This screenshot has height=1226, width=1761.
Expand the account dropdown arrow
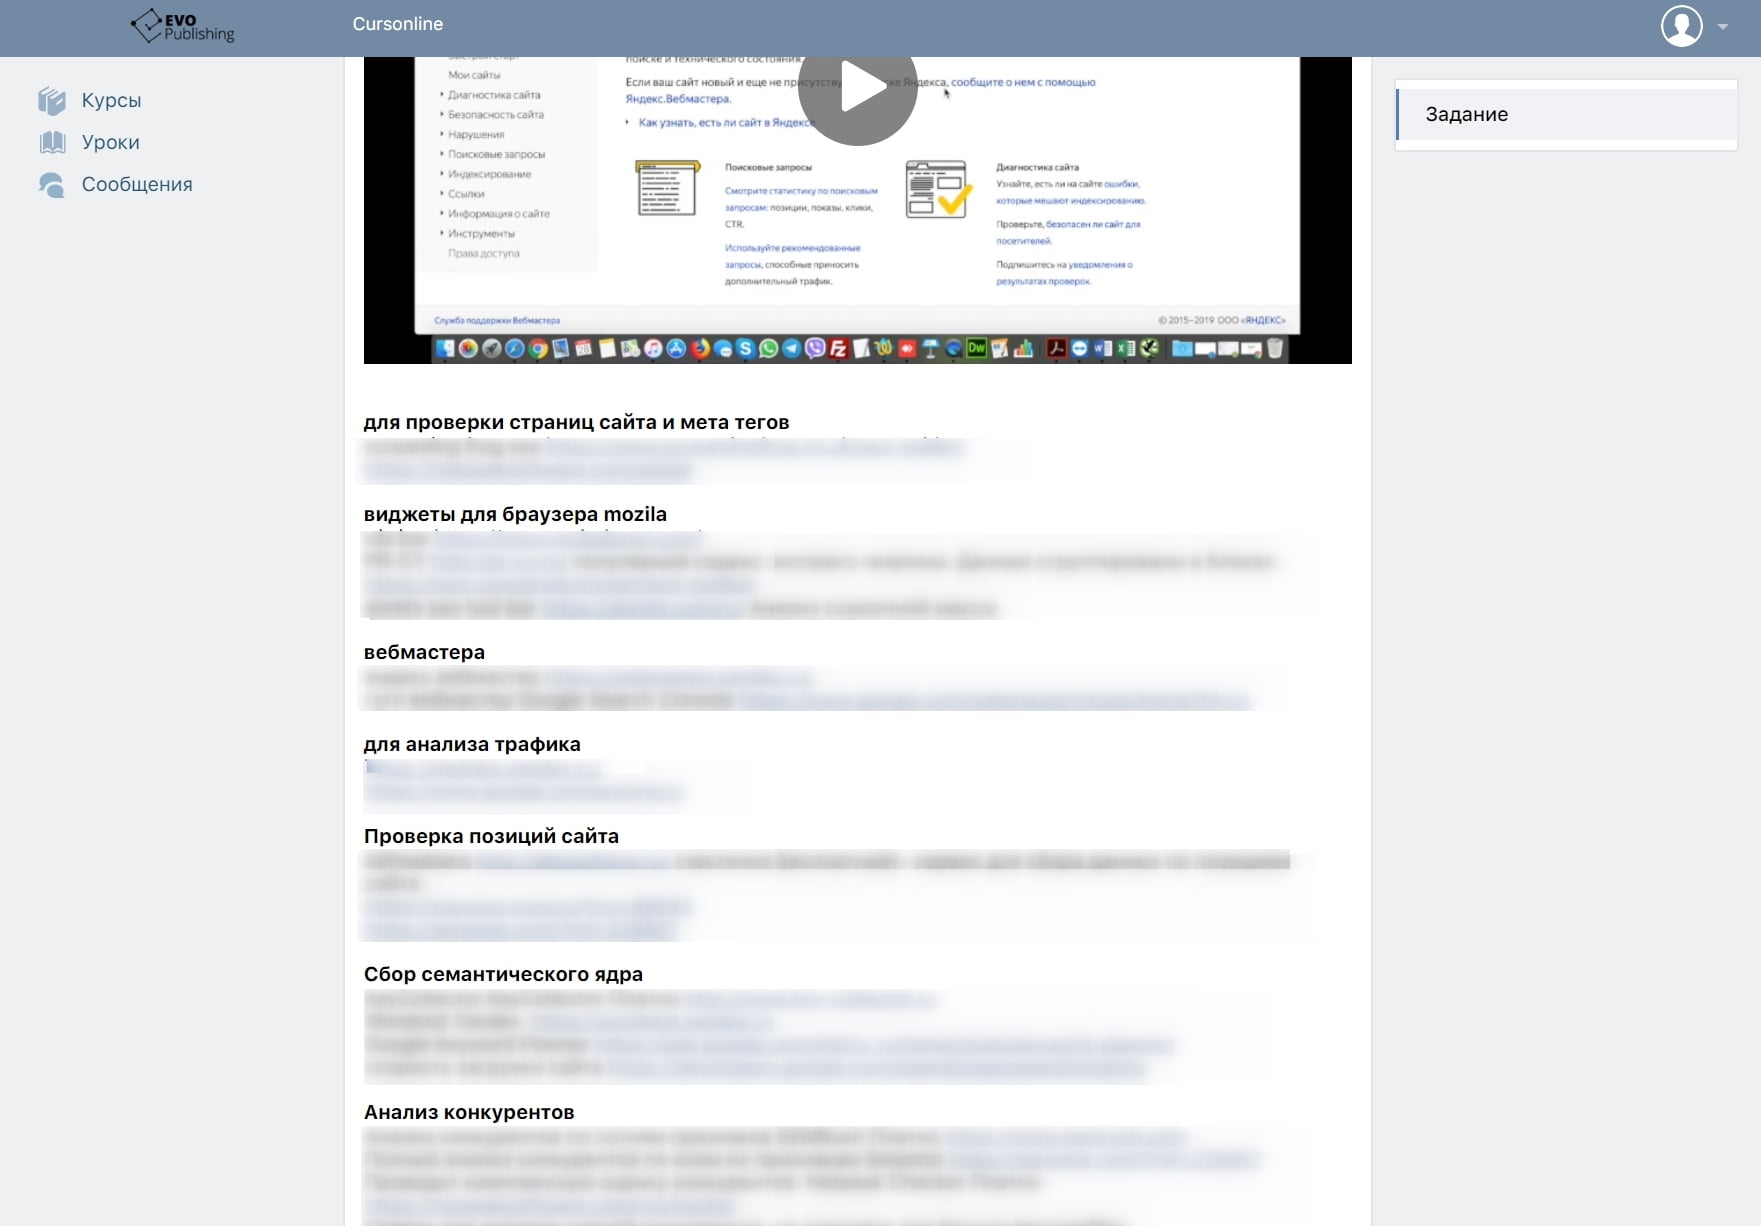tap(1723, 27)
